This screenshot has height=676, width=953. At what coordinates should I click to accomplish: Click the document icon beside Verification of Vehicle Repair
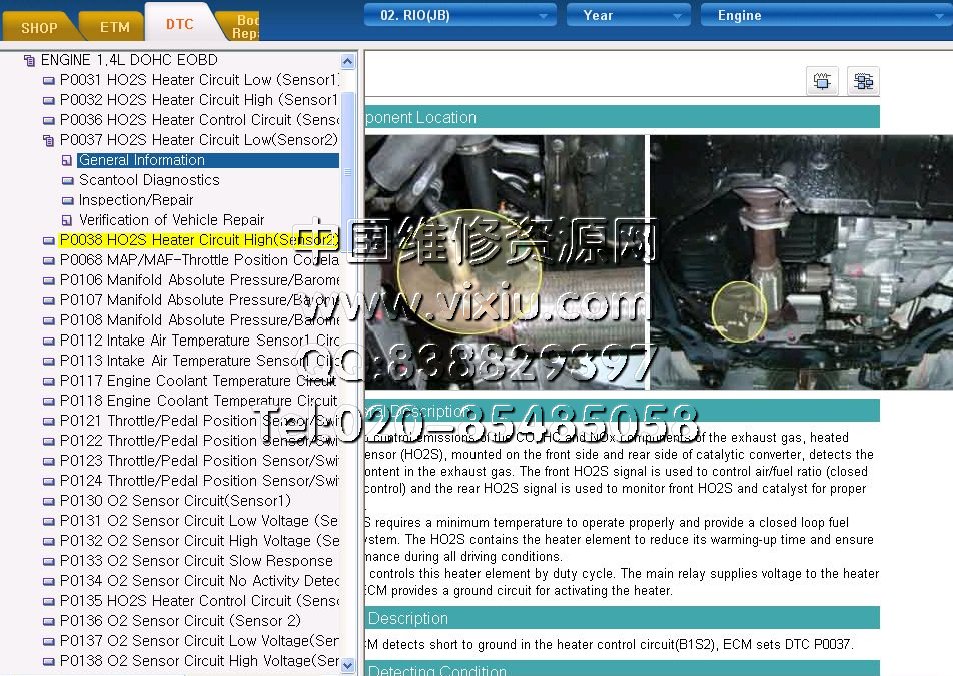point(67,220)
